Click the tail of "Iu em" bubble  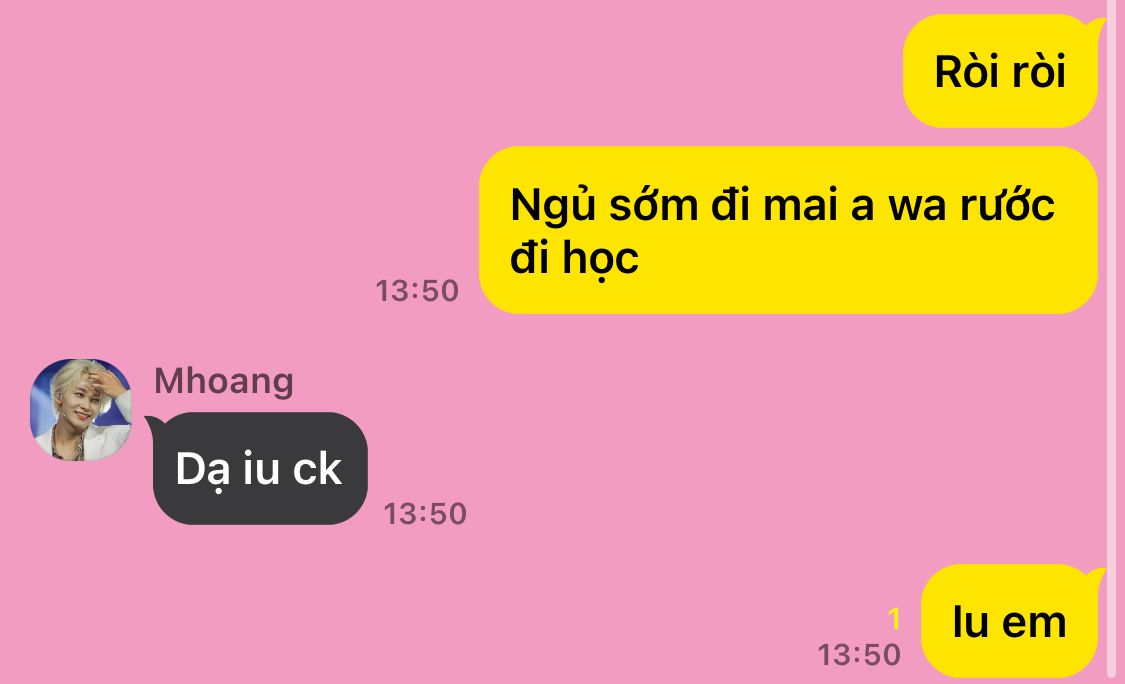1097,576
